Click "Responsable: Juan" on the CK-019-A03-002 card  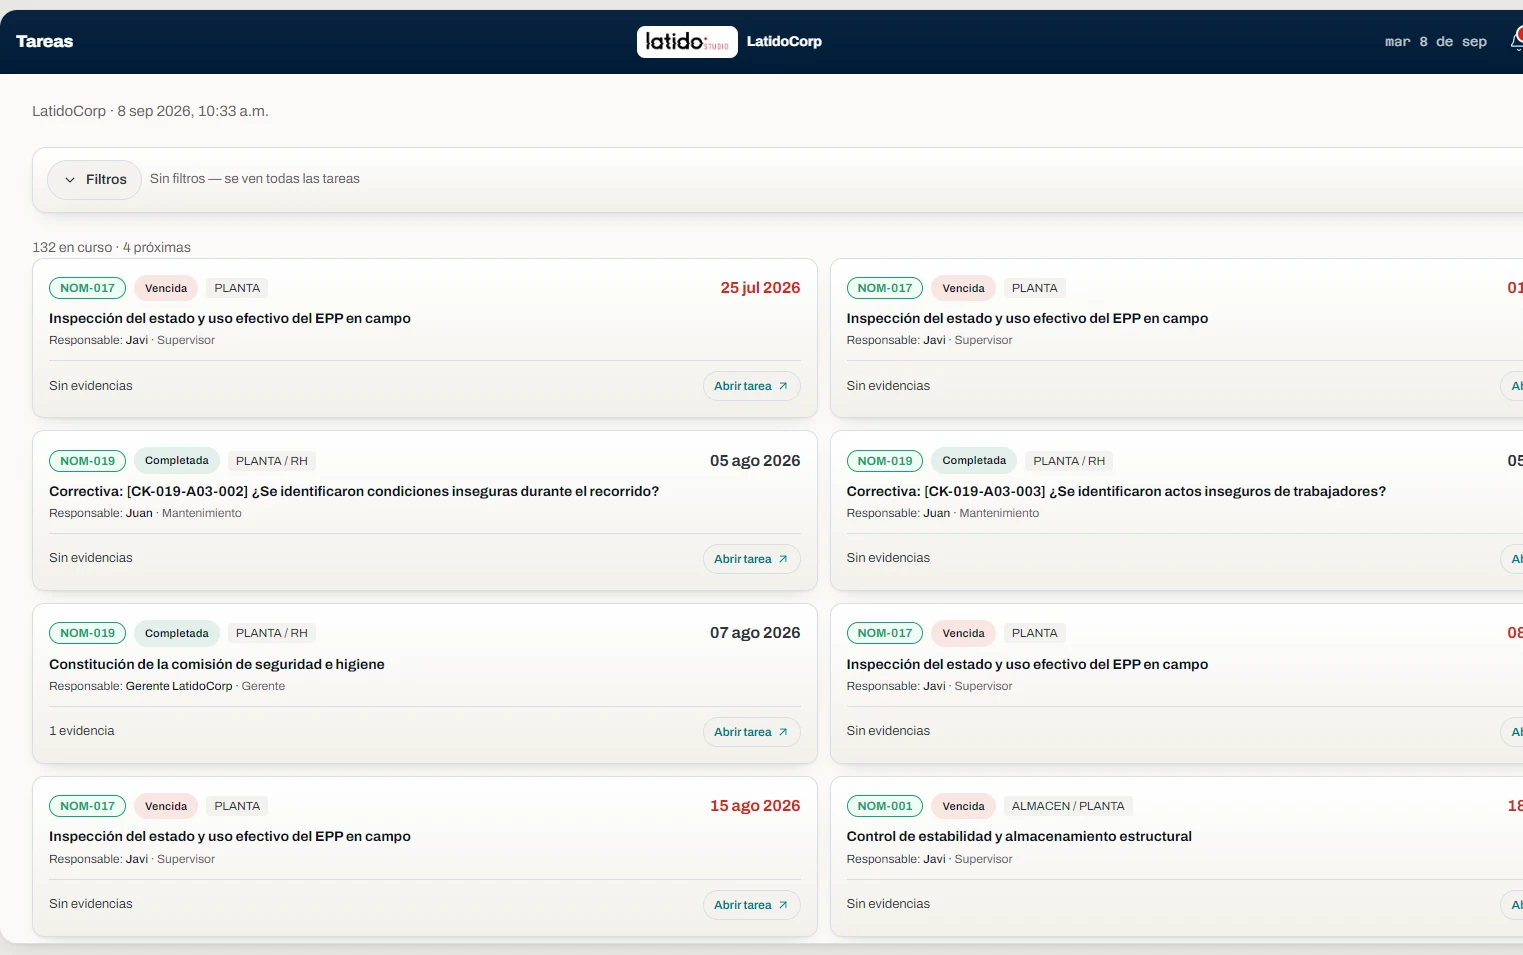[x=101, y=513]
